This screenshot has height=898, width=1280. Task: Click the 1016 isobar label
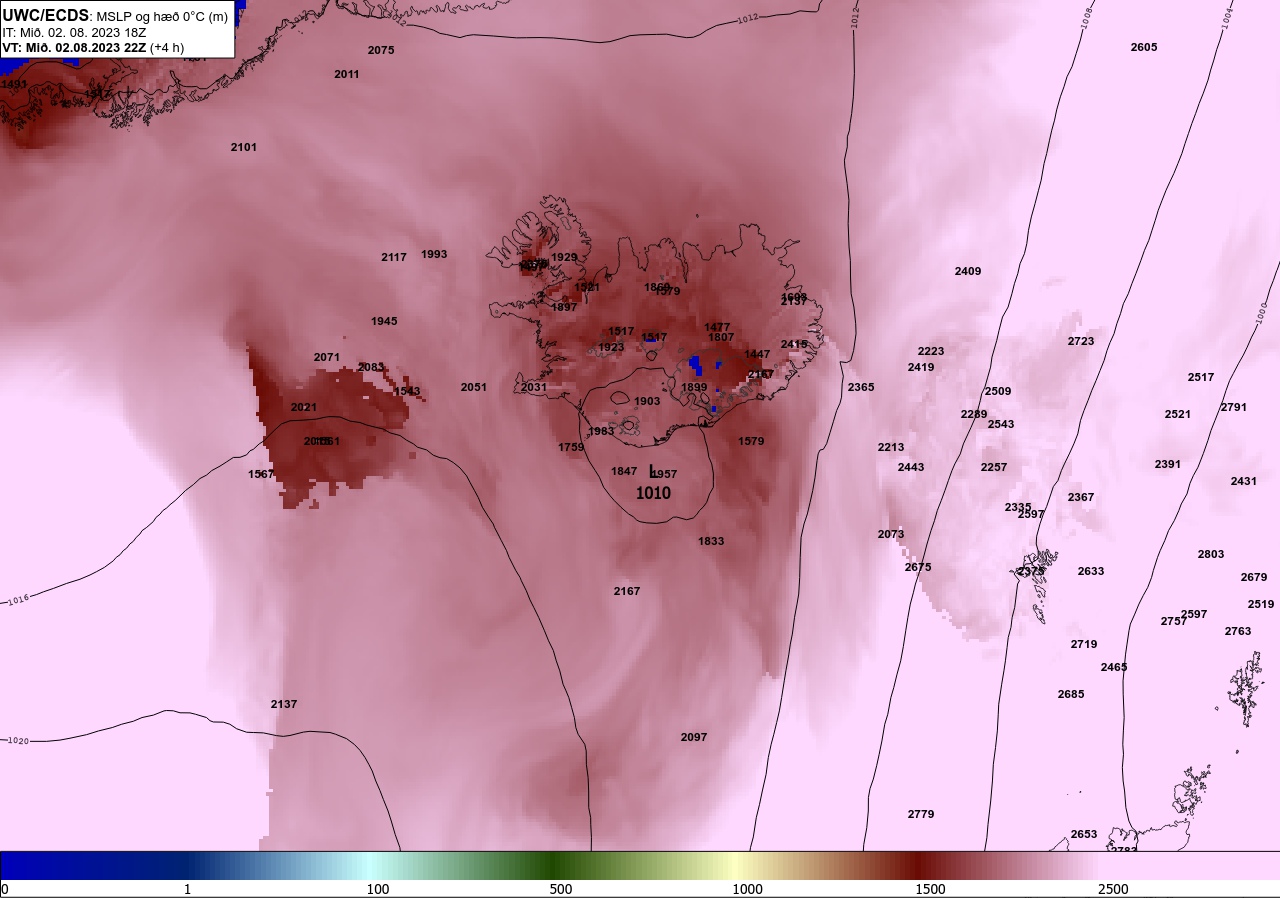coord(18,600)
